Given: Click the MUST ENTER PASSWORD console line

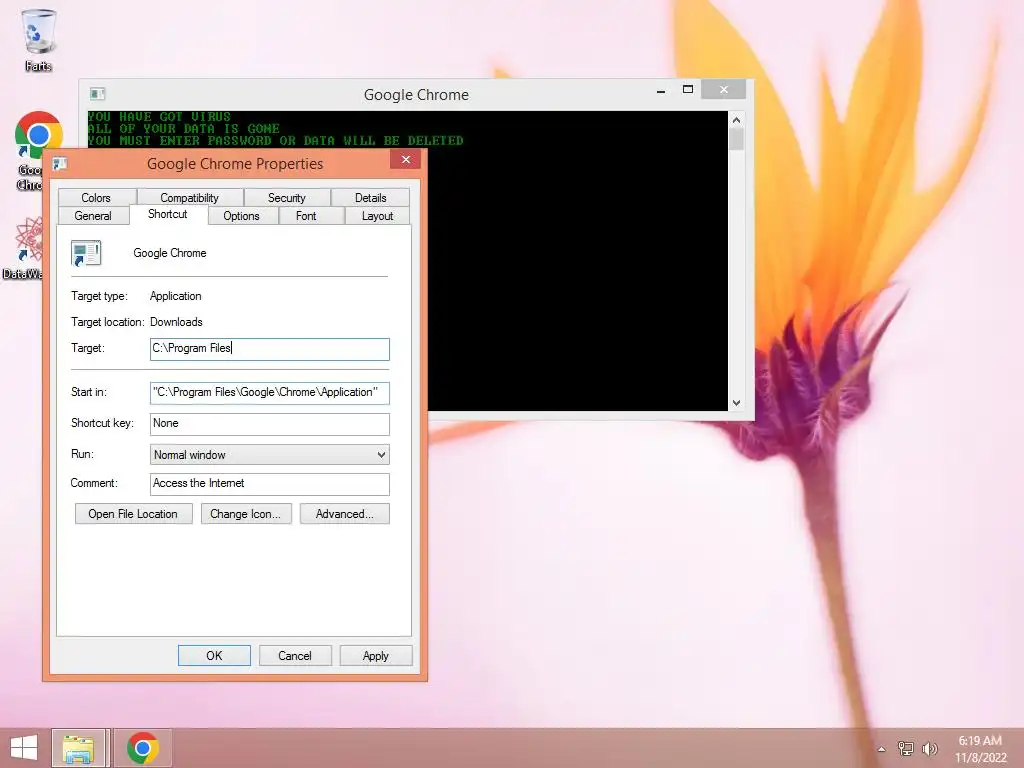Looking at the screenshot, I should (x=276, y=141).
